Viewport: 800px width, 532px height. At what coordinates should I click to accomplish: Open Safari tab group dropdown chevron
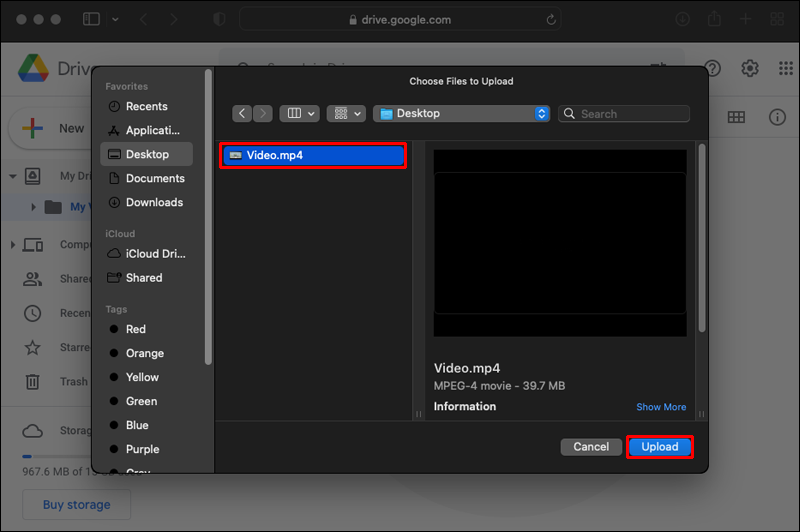pyautogui.click(x=115, y=19)
